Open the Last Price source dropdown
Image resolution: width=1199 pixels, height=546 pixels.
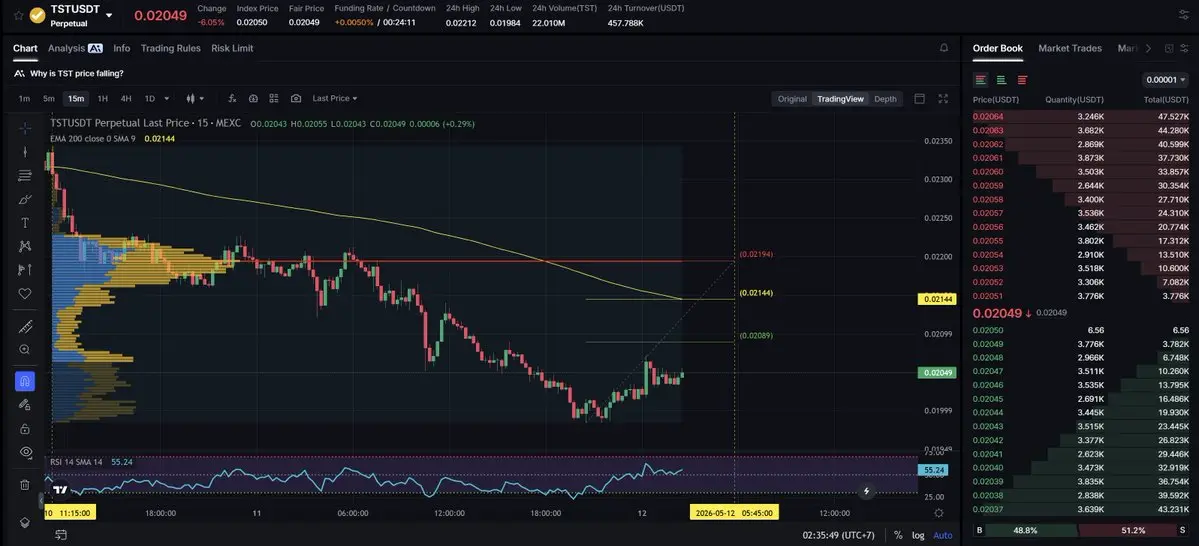pyautogui.click(x=335, y=99)
